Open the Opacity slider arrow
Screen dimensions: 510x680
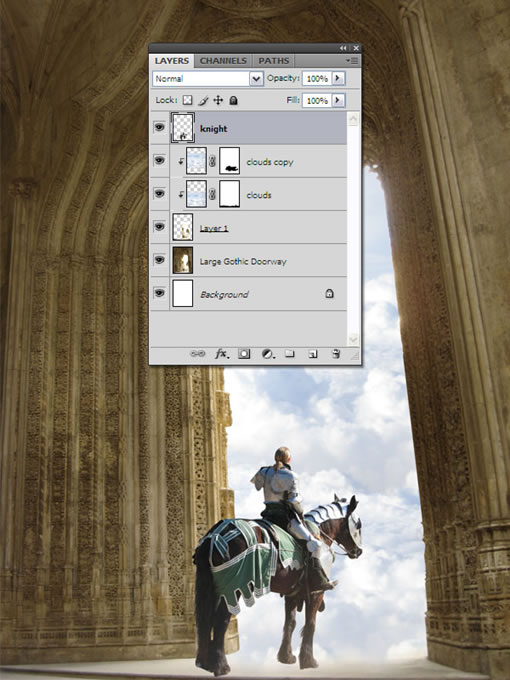338,78
